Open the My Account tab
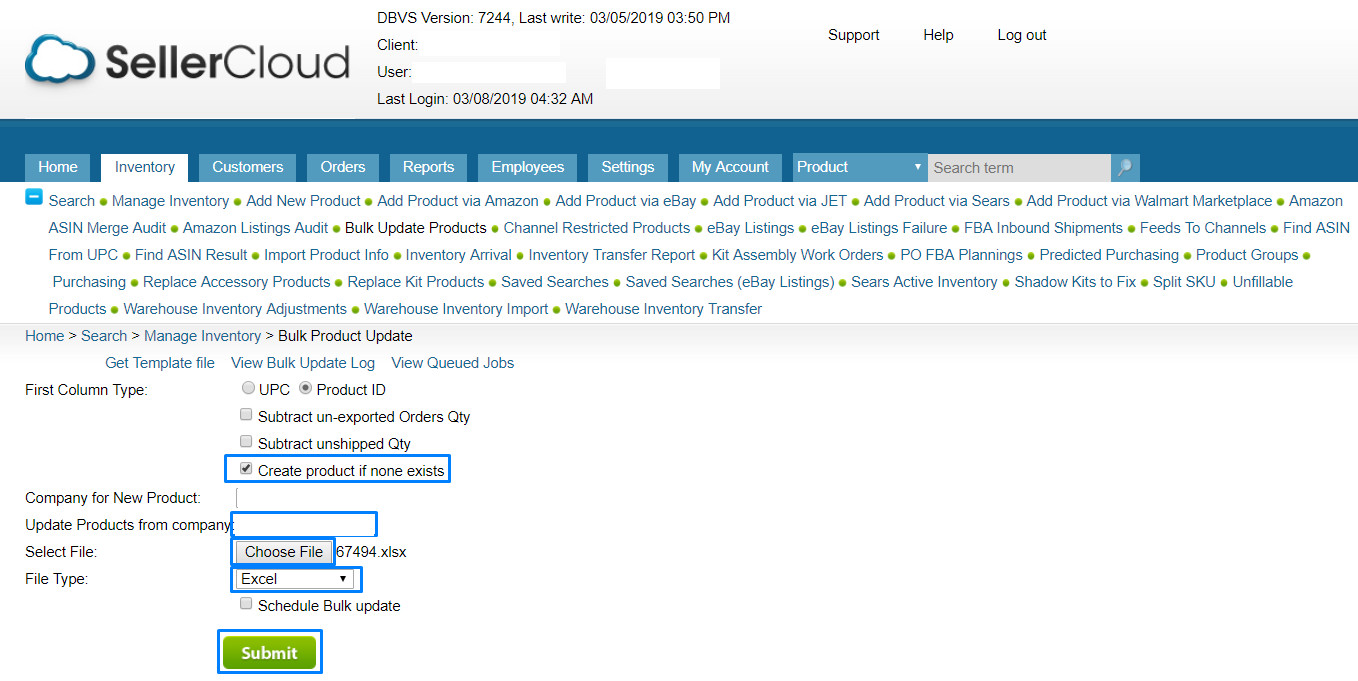Screen dimensions: 1358x681 coord(730,167)
